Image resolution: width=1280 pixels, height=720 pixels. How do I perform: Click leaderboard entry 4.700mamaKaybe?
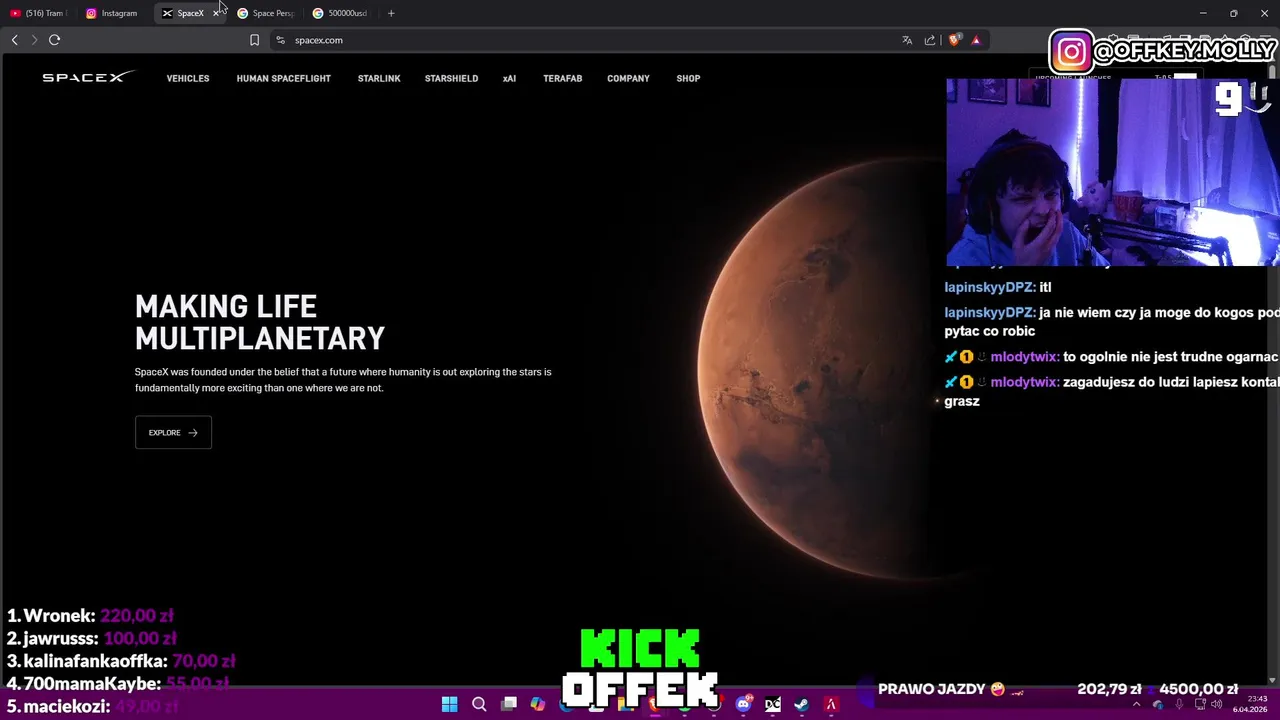click(x=118, y=684)
